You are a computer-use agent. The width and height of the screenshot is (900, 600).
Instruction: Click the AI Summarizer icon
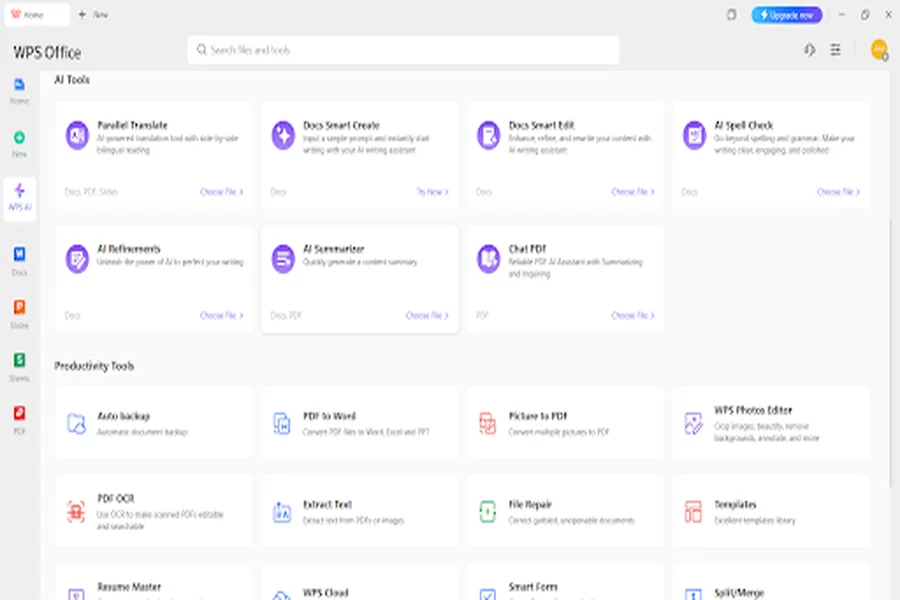click(283, 258)
